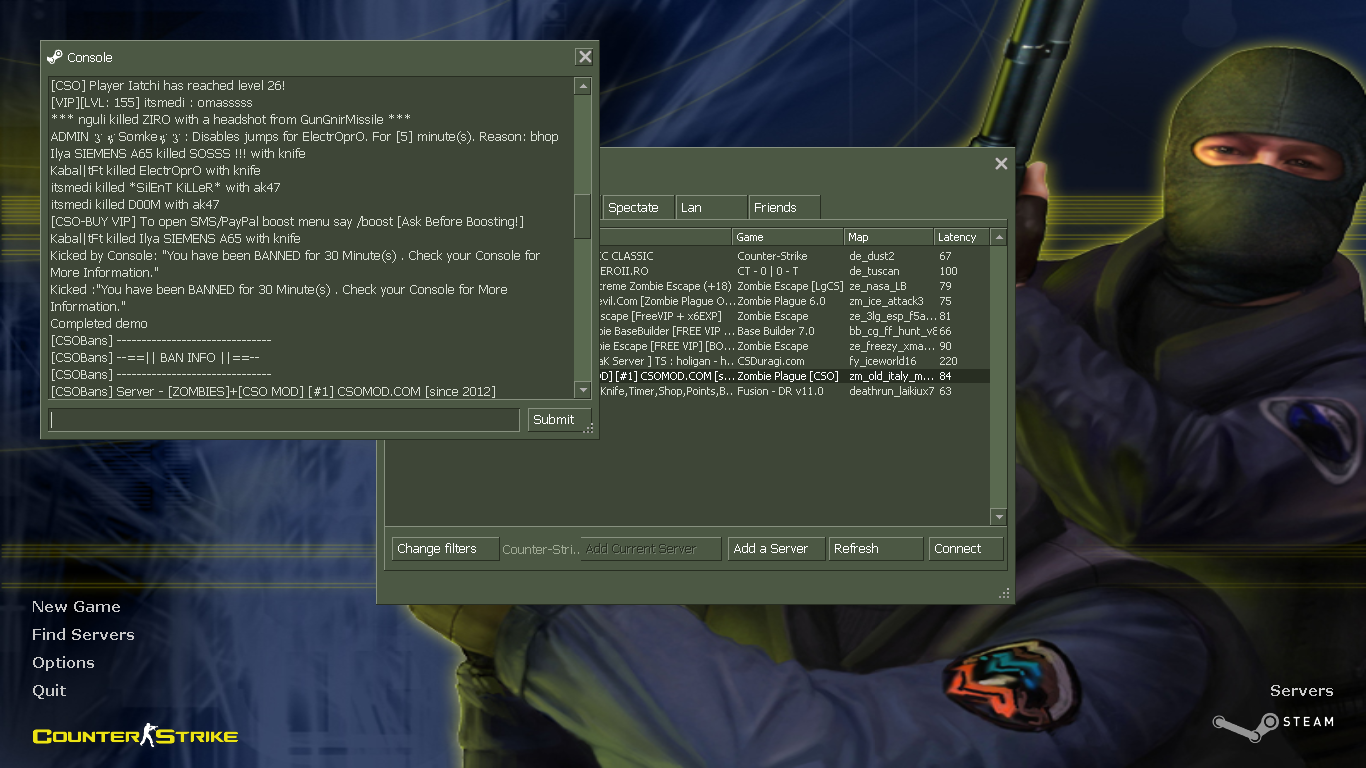Refresh the server list
Viewport: 1366px width, 768px height.
pyautogui.click(x=875, y=549)
